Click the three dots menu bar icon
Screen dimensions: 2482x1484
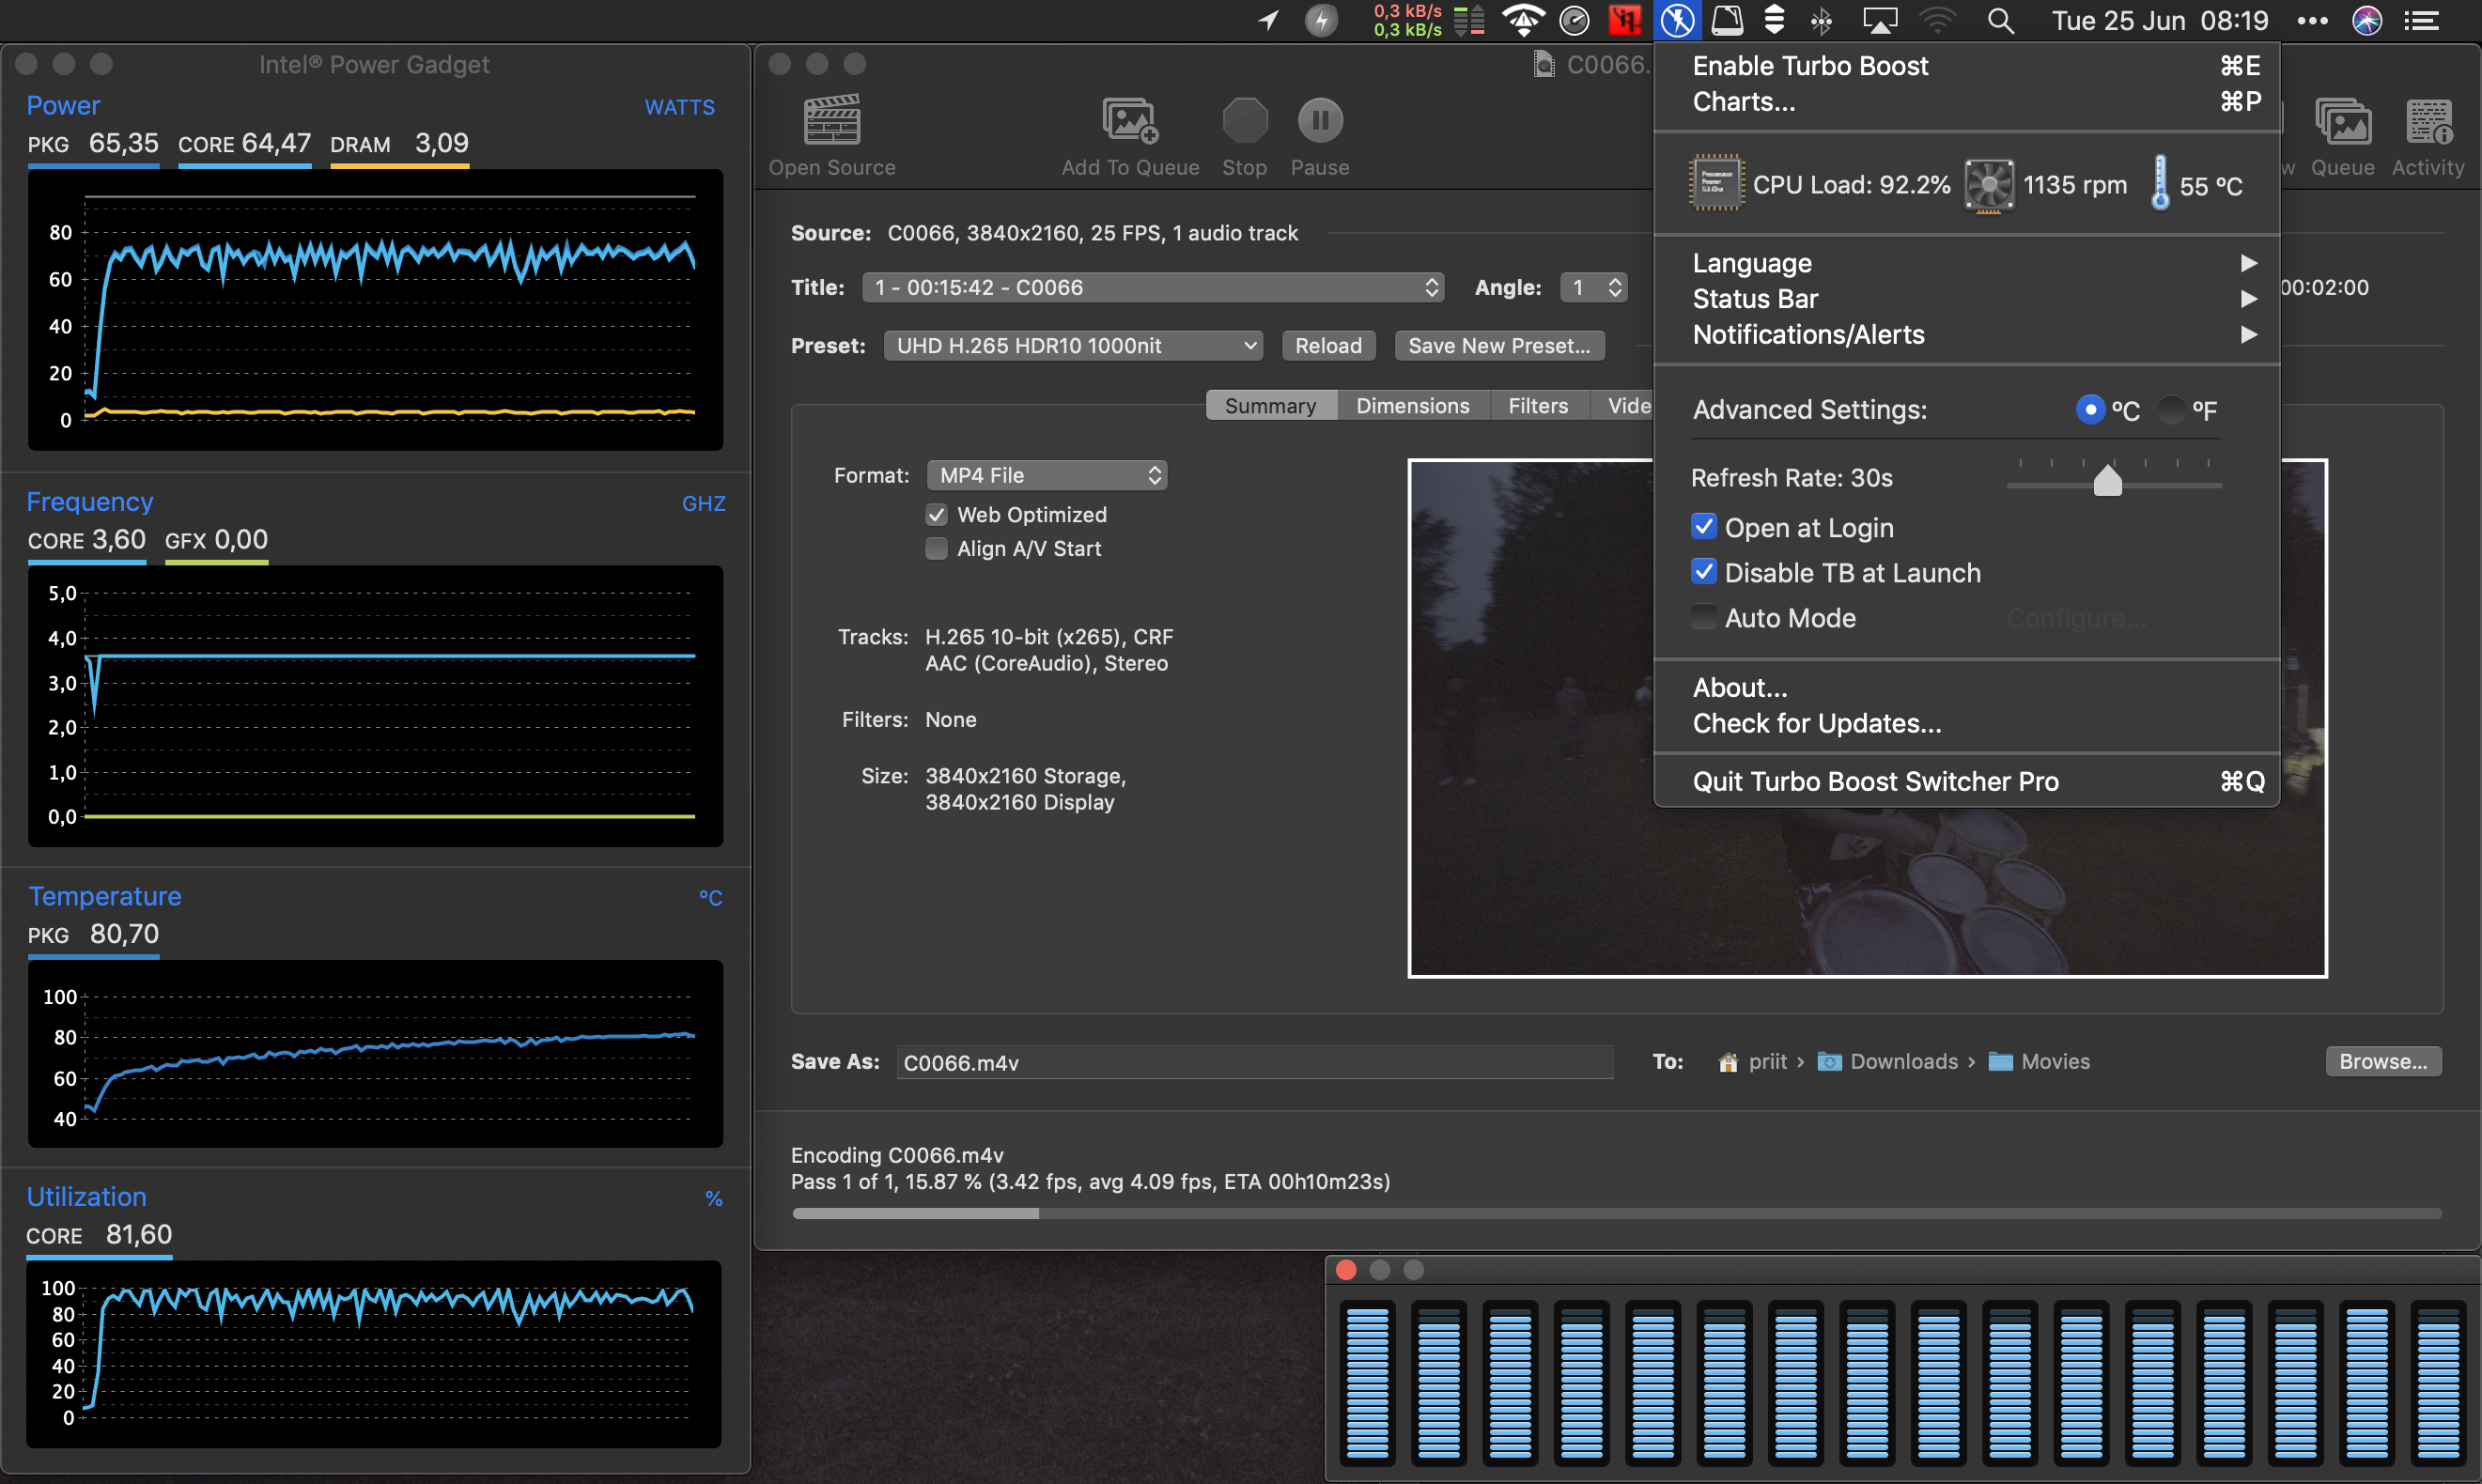tap(2312, 20)
